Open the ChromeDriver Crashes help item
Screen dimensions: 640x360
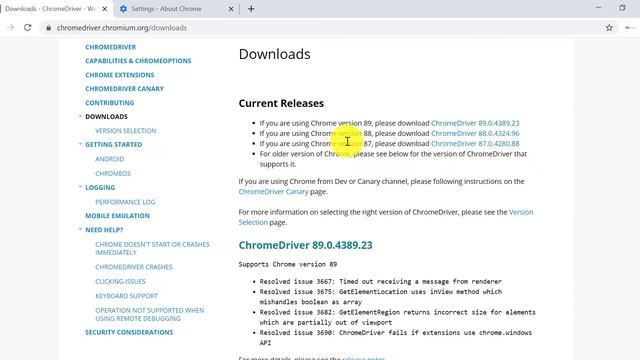point(134,267)
